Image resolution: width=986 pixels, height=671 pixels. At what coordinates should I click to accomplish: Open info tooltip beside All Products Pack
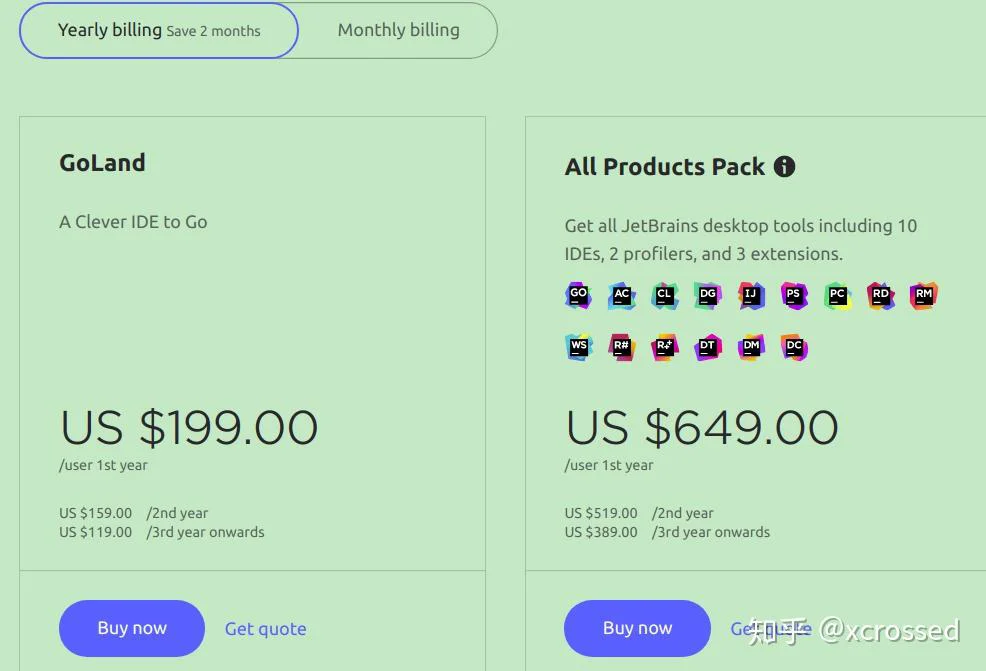click(784, 167)
